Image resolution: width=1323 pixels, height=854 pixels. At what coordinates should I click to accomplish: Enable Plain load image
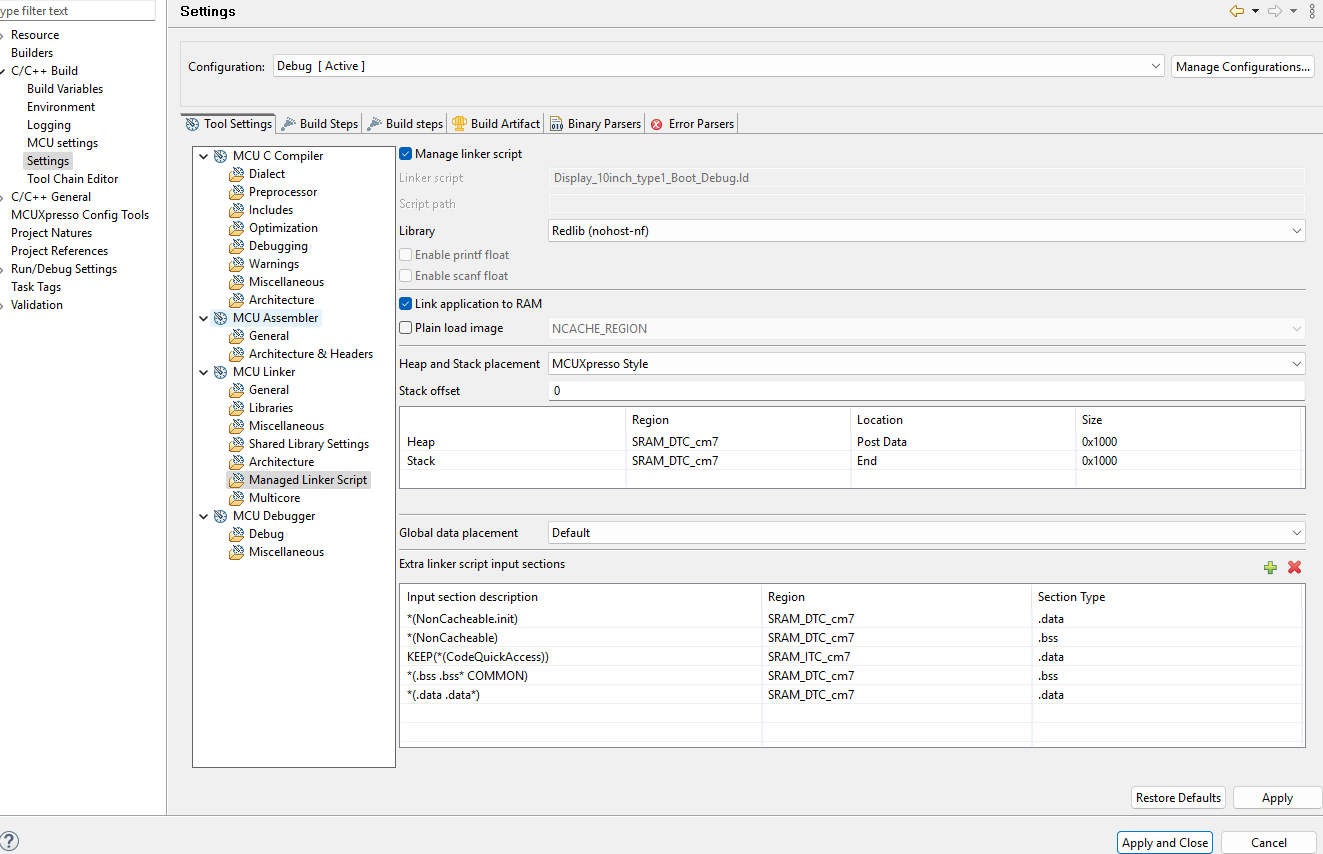[405, 327]
